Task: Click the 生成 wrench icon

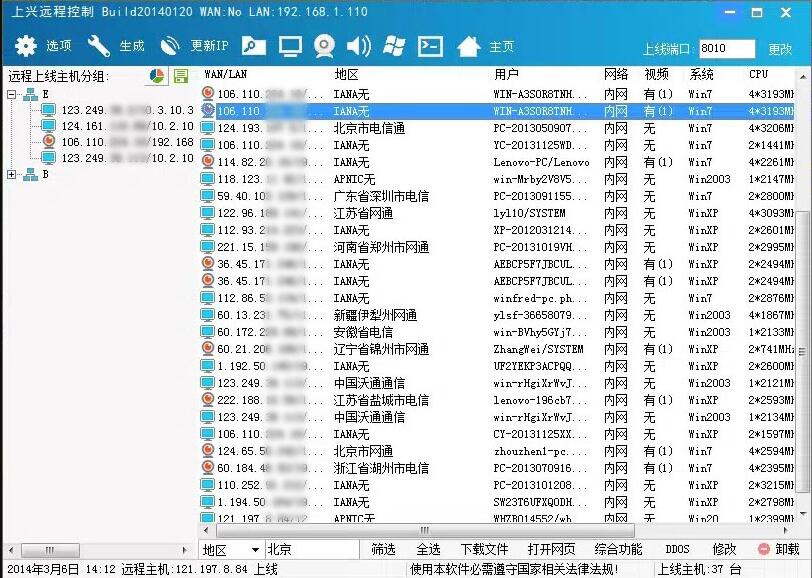Action: click(99, 46)
